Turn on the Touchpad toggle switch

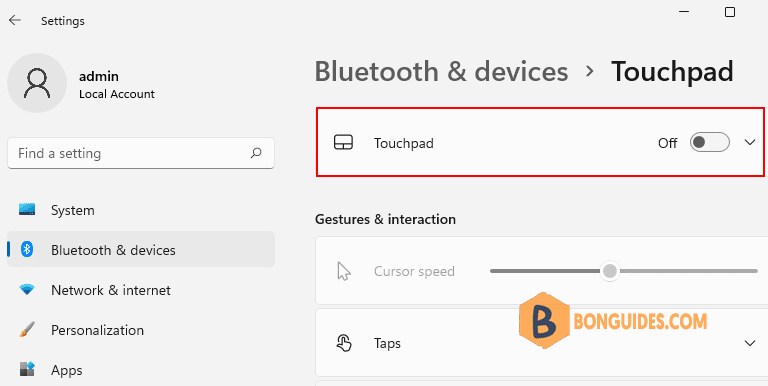point(710,143)
